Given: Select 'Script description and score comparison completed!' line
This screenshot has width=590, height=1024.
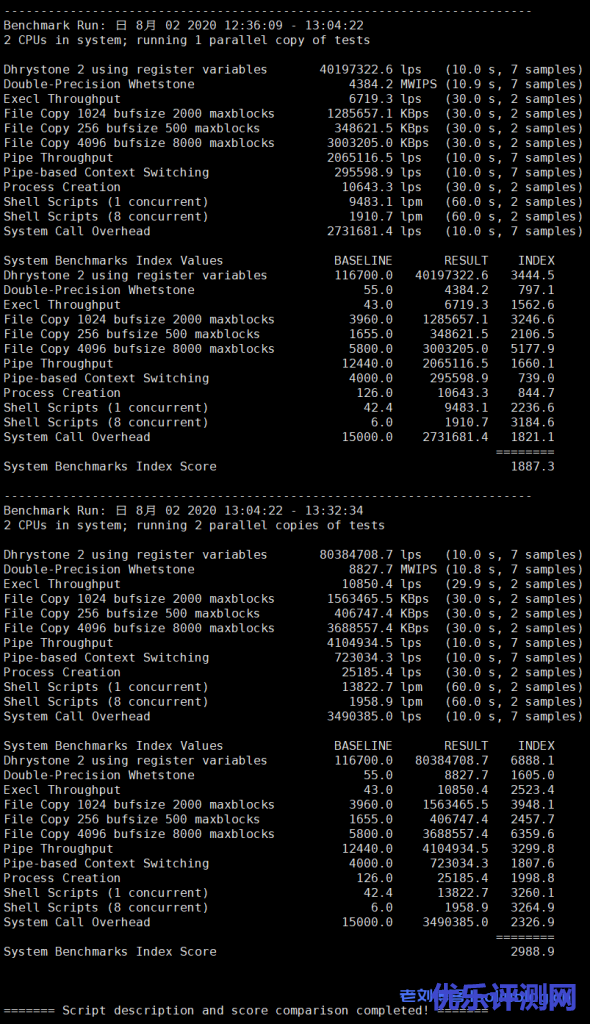Looking at the screenshot, I should pyautogui.click(x=246, y=1010).
